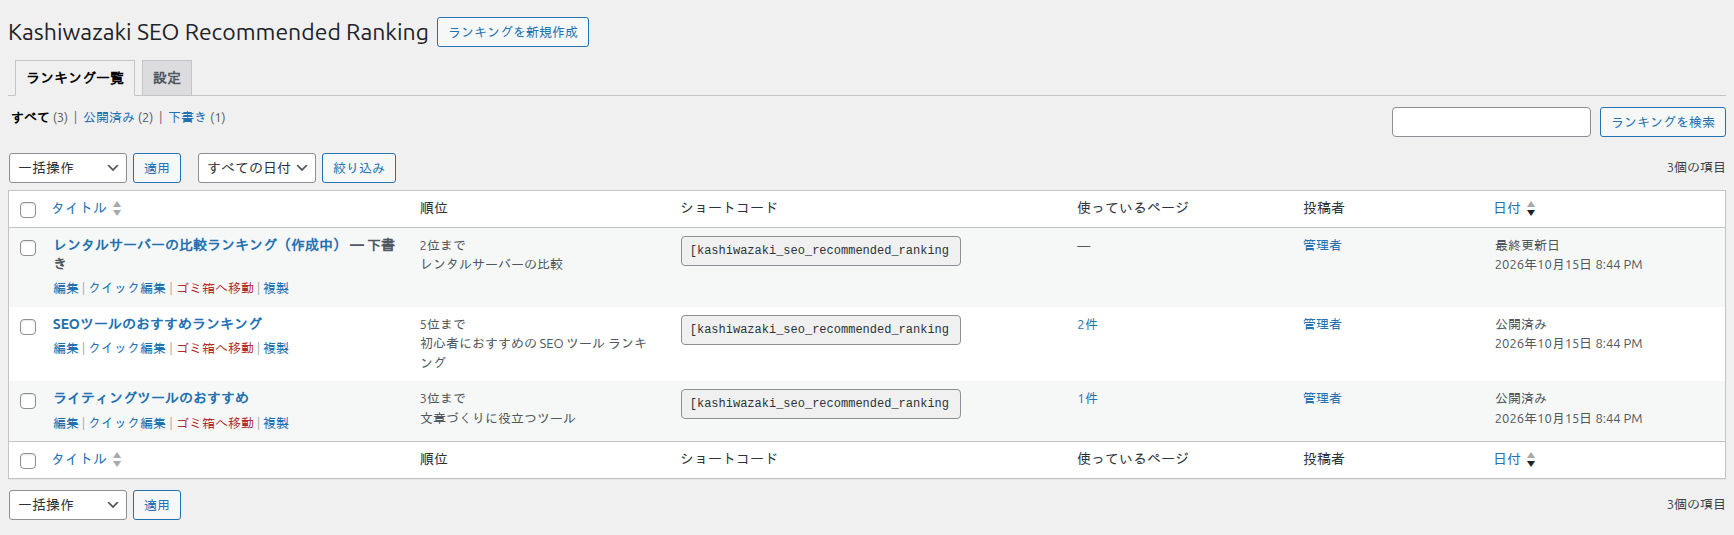Open the すべての日付 date filter dropdown

click(x=257, y=168)
